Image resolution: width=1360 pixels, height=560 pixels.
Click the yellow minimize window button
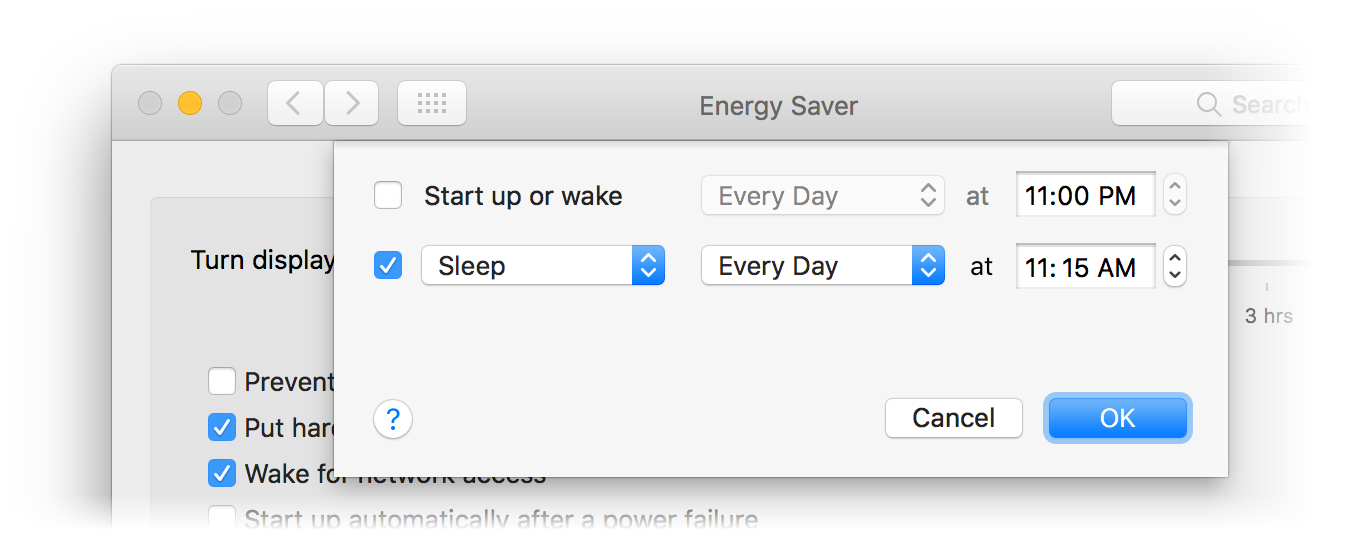pos(190,103)
